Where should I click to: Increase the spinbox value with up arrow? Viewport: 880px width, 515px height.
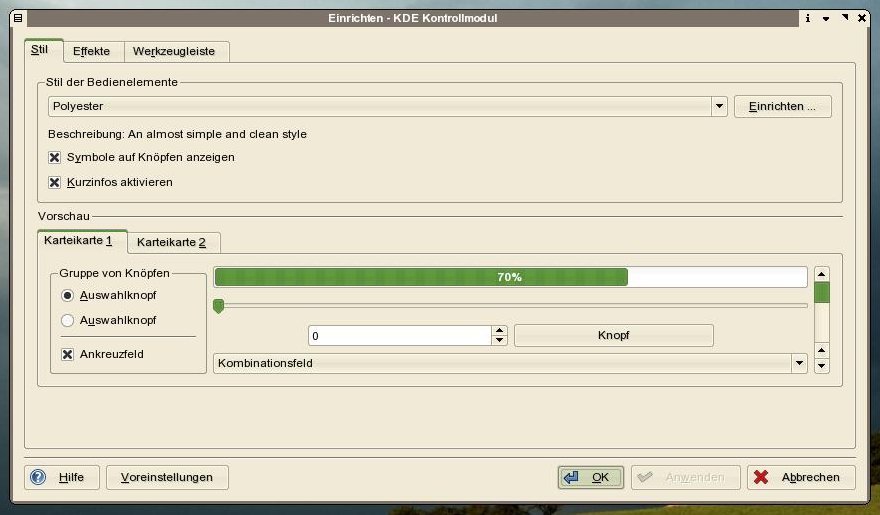[499, 331]
